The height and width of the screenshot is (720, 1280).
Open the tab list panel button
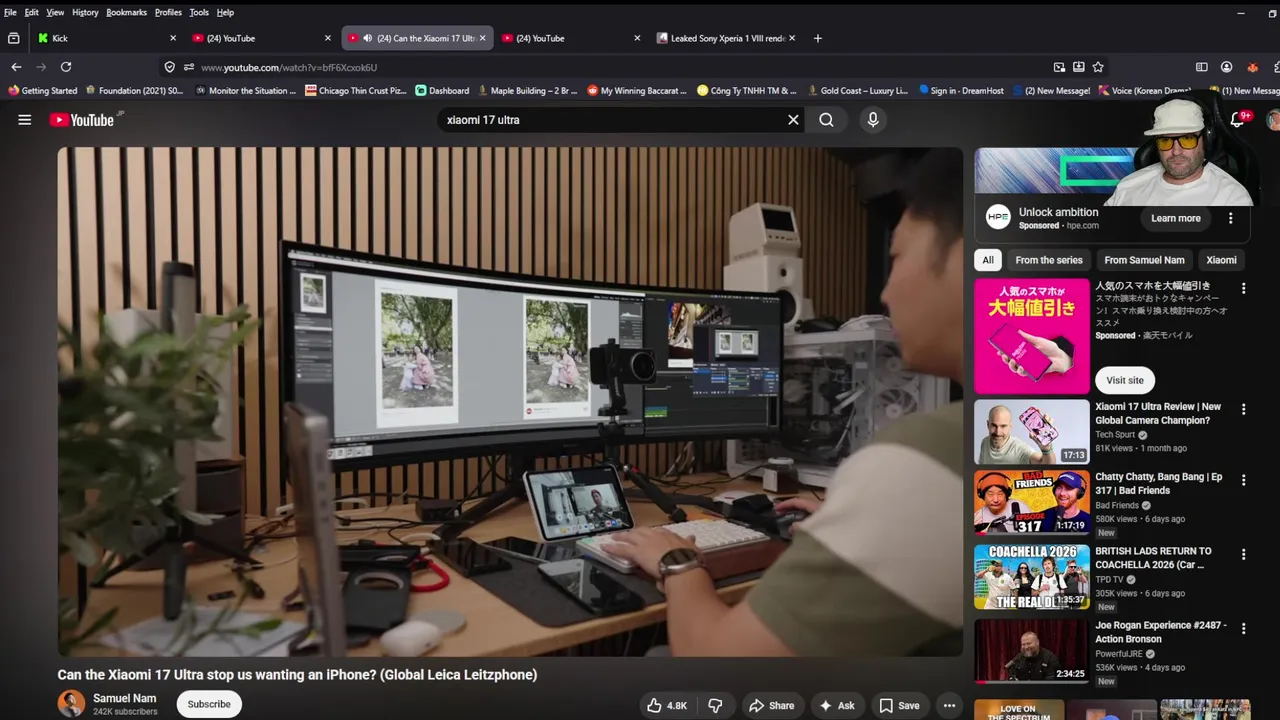13,38
